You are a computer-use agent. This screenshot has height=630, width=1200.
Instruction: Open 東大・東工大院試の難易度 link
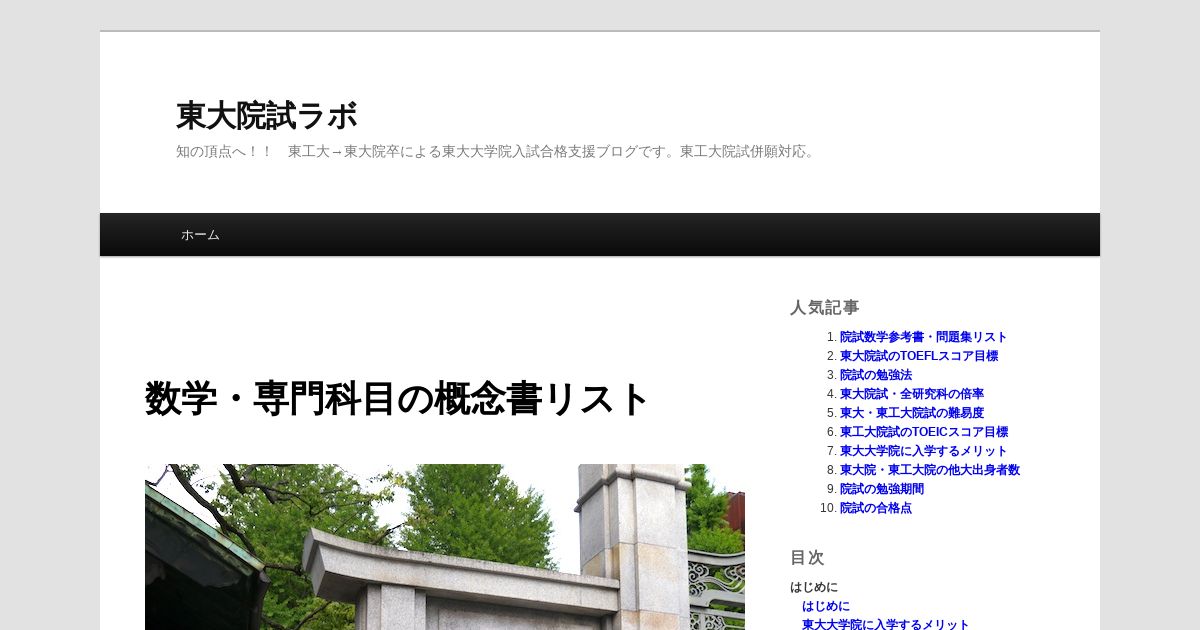point(911,413)
